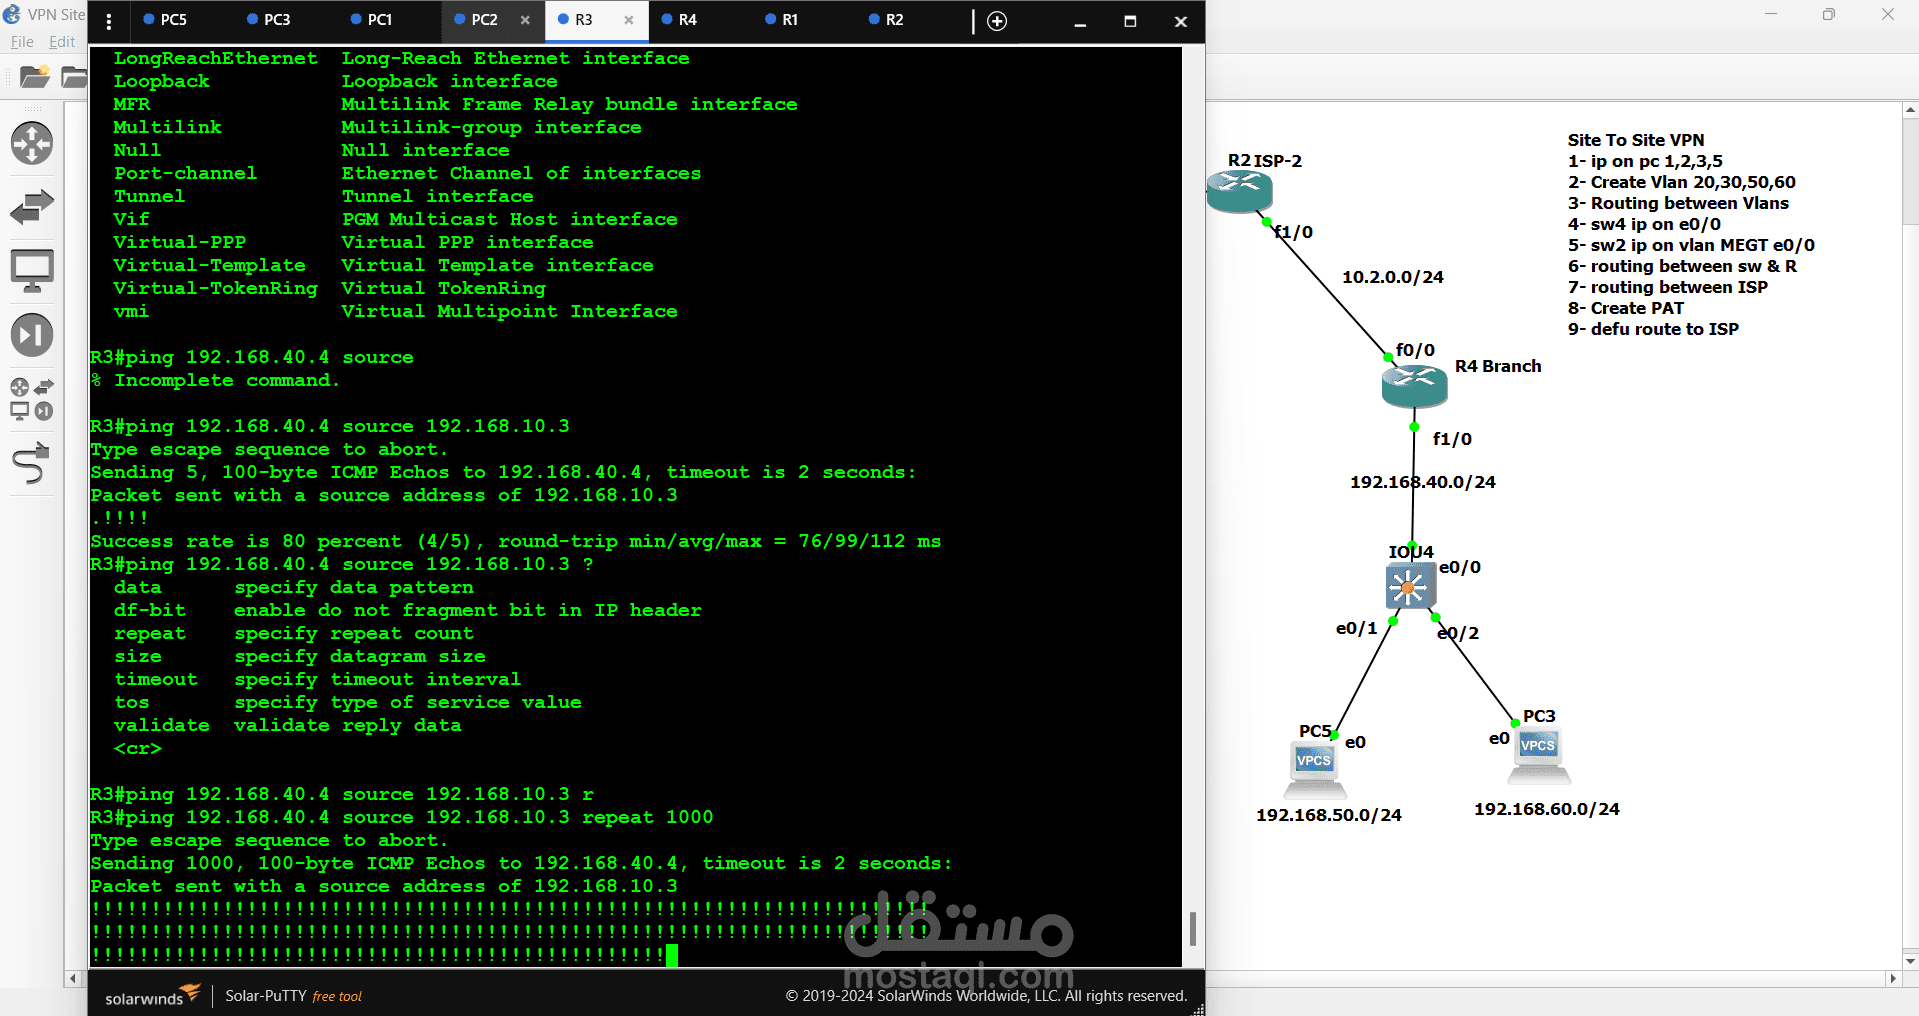Click the 192.168.50.0/24 network label

click(x=1328, y=815)
